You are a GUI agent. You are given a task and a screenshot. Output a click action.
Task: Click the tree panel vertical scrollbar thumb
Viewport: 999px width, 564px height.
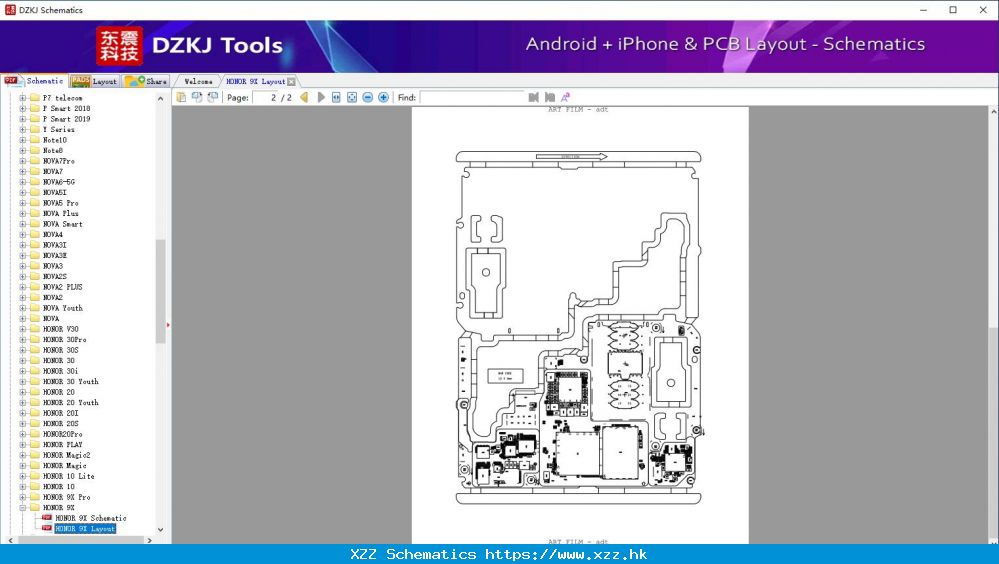(x=161, y=292)
